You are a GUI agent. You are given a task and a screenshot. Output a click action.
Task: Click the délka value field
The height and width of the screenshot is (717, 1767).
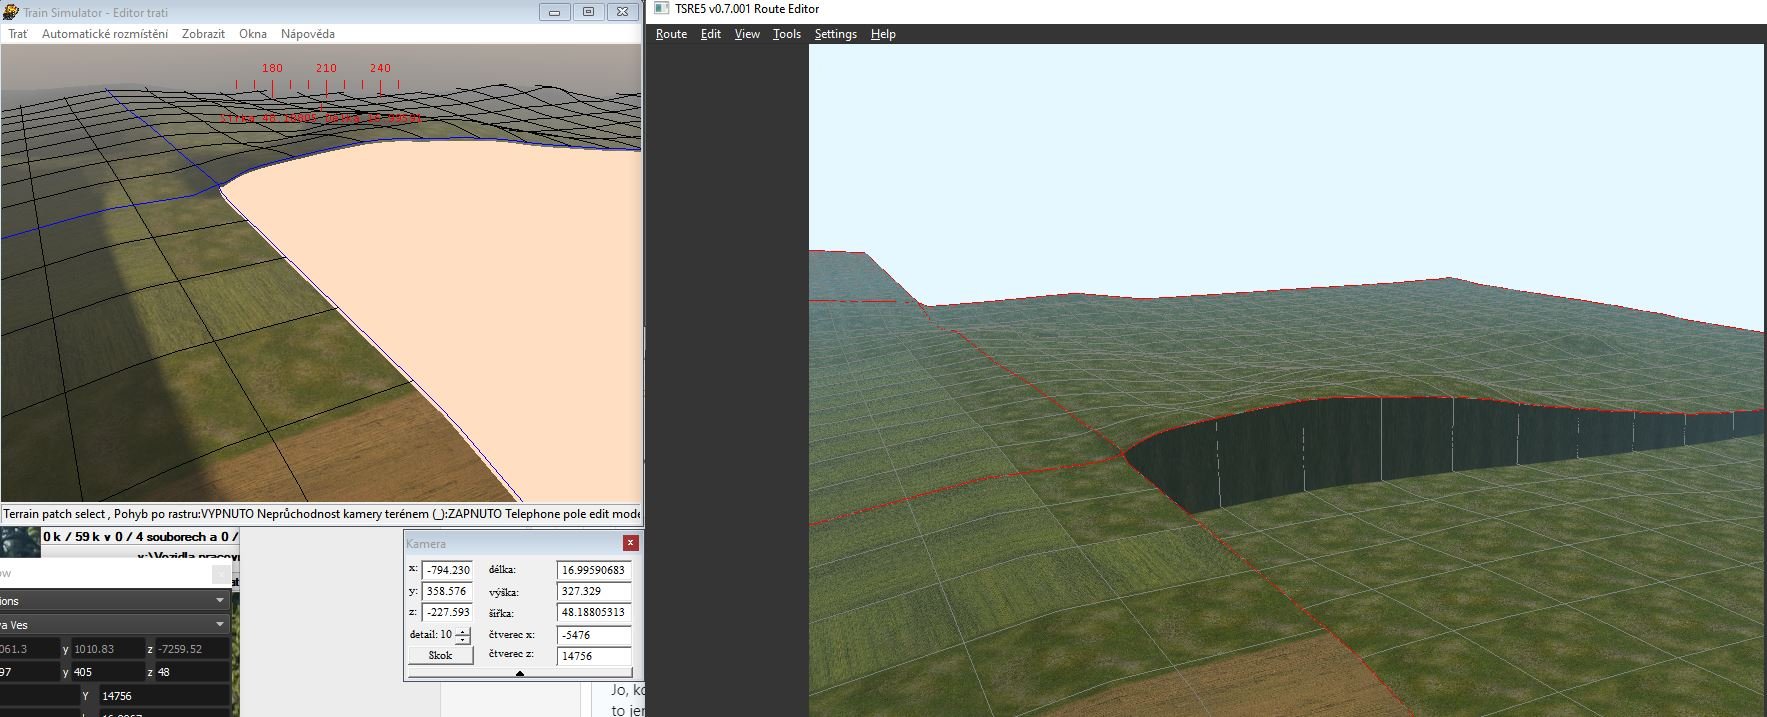(594, 570)
